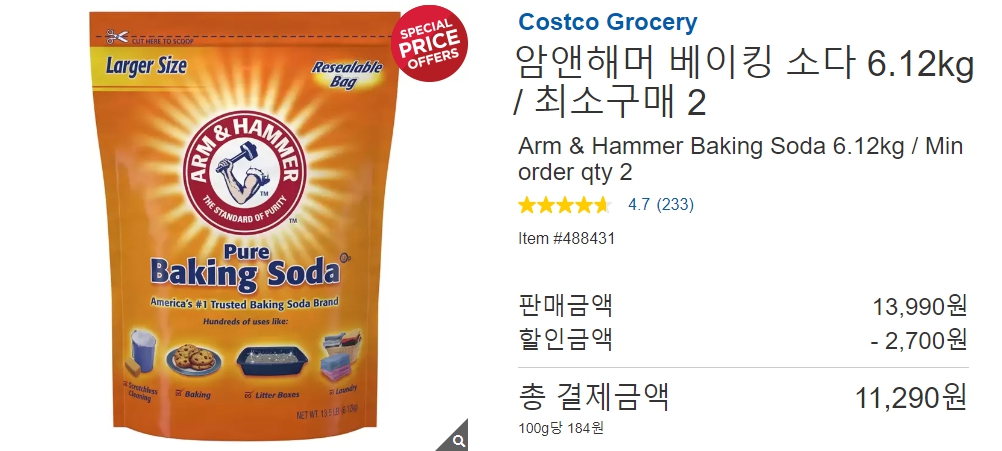Click the blue bucket cleaning picture
This screenshot has width=1002, height=451.
tap(141, 351)
